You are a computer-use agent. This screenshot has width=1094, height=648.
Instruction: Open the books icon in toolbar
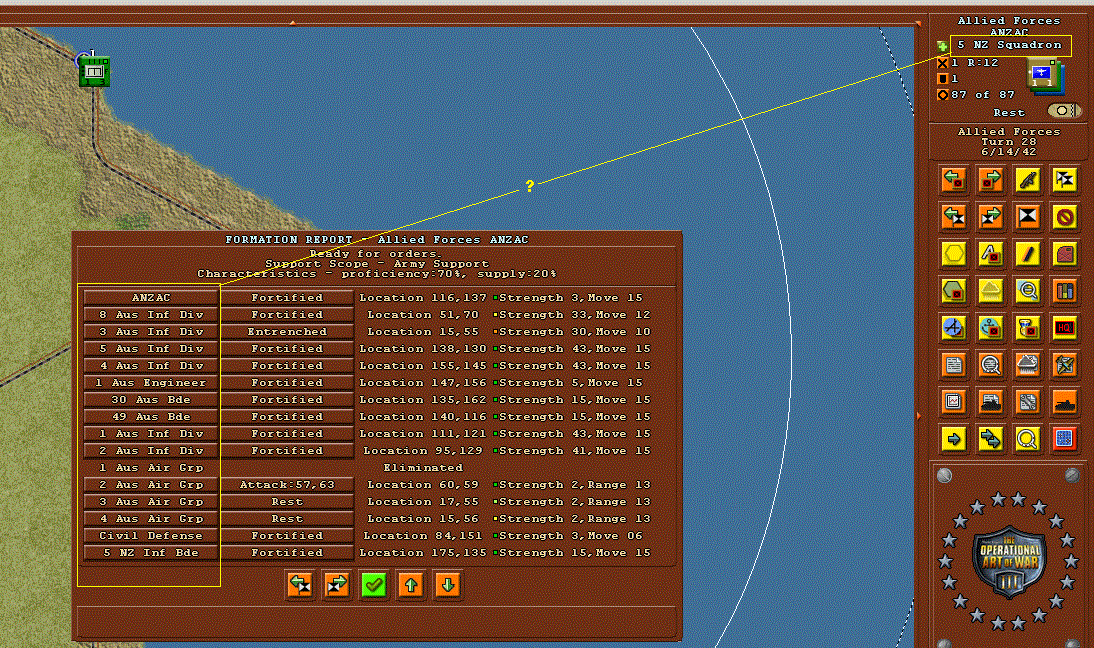click(x=1065, y=290)
